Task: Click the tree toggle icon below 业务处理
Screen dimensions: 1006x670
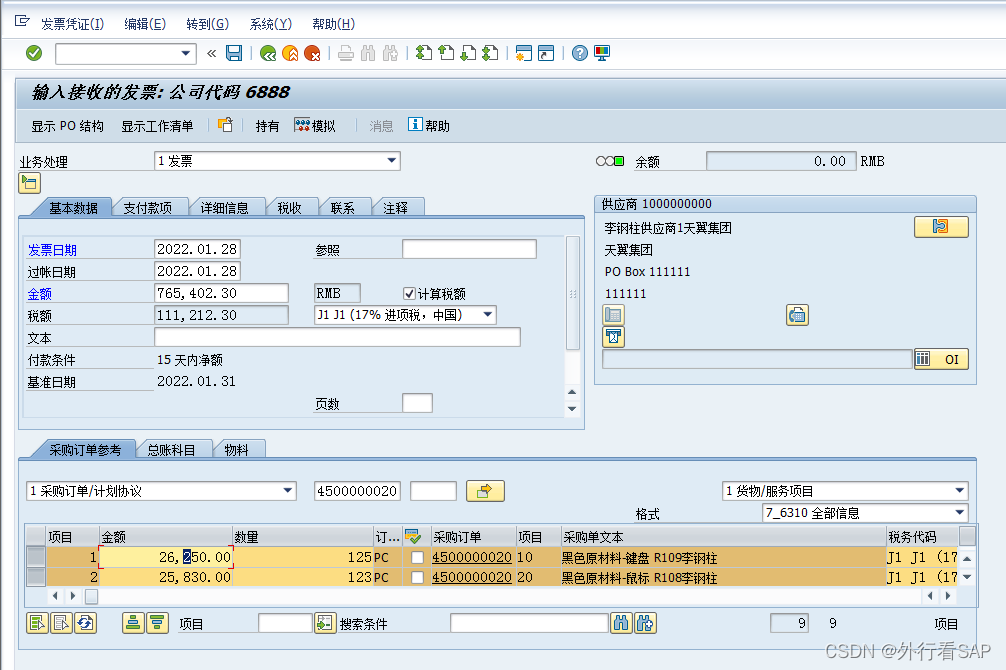Action: pyautogui.click(x=30, y=183)
